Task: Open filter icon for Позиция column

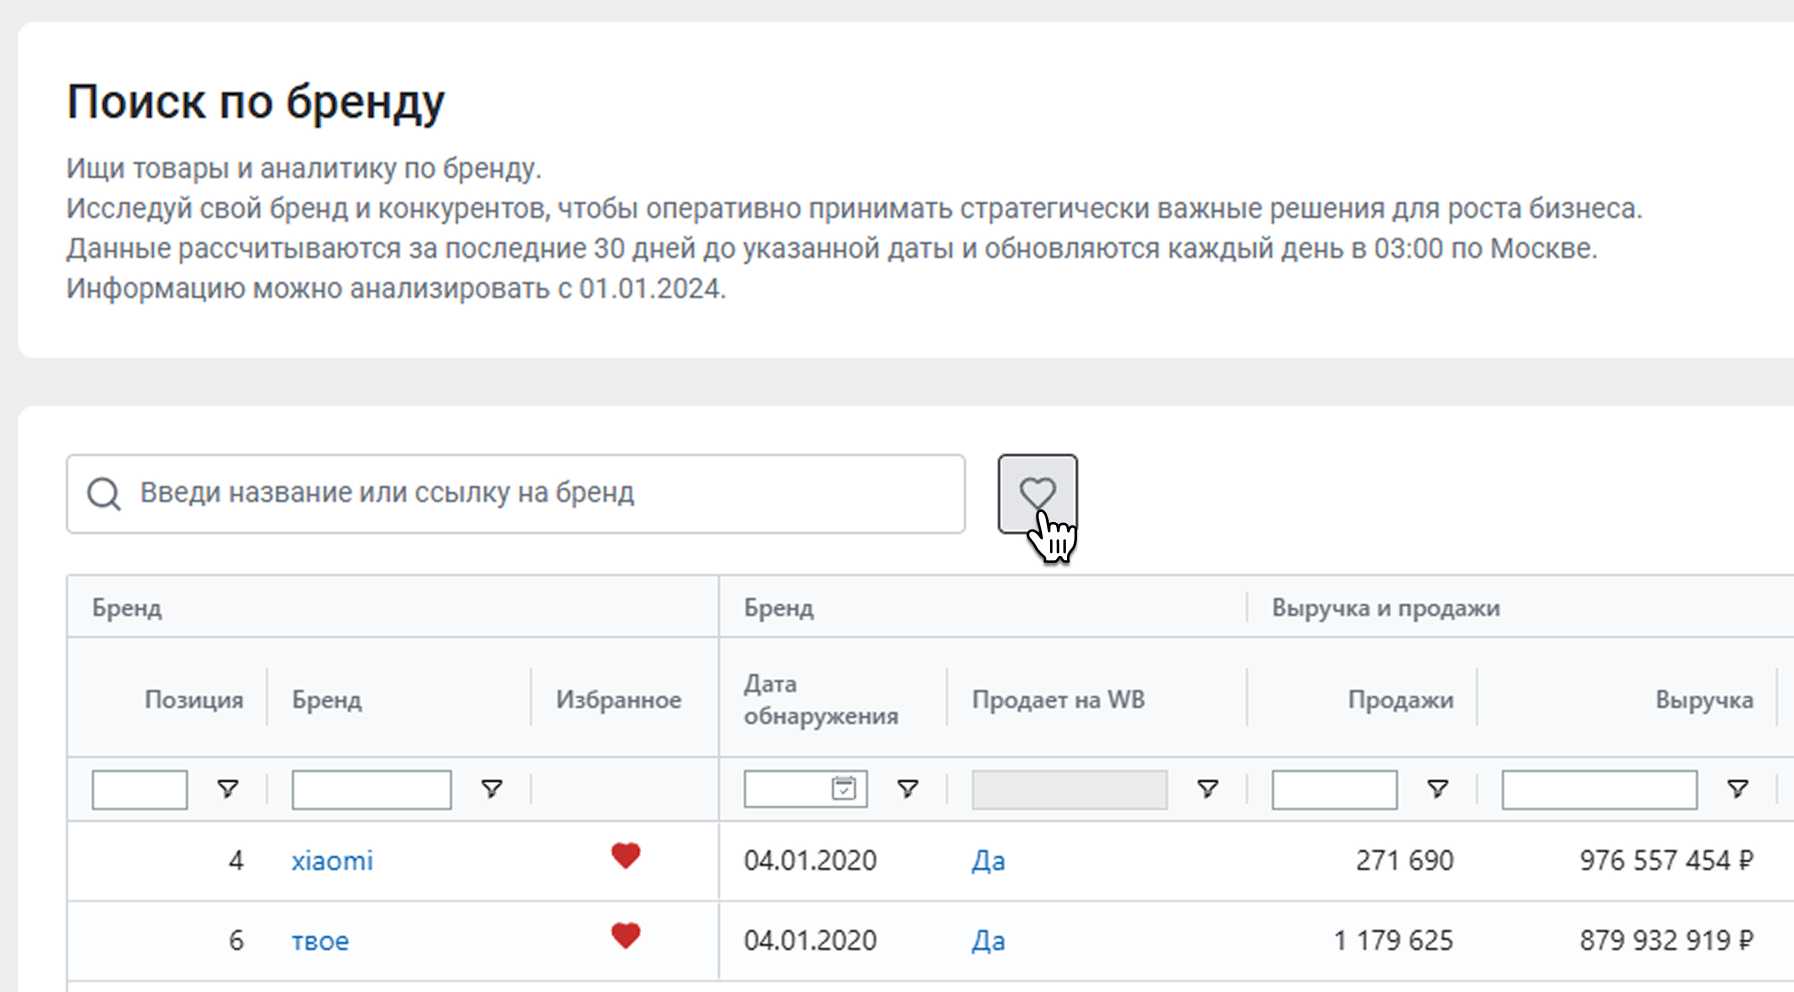Action: 228,789
